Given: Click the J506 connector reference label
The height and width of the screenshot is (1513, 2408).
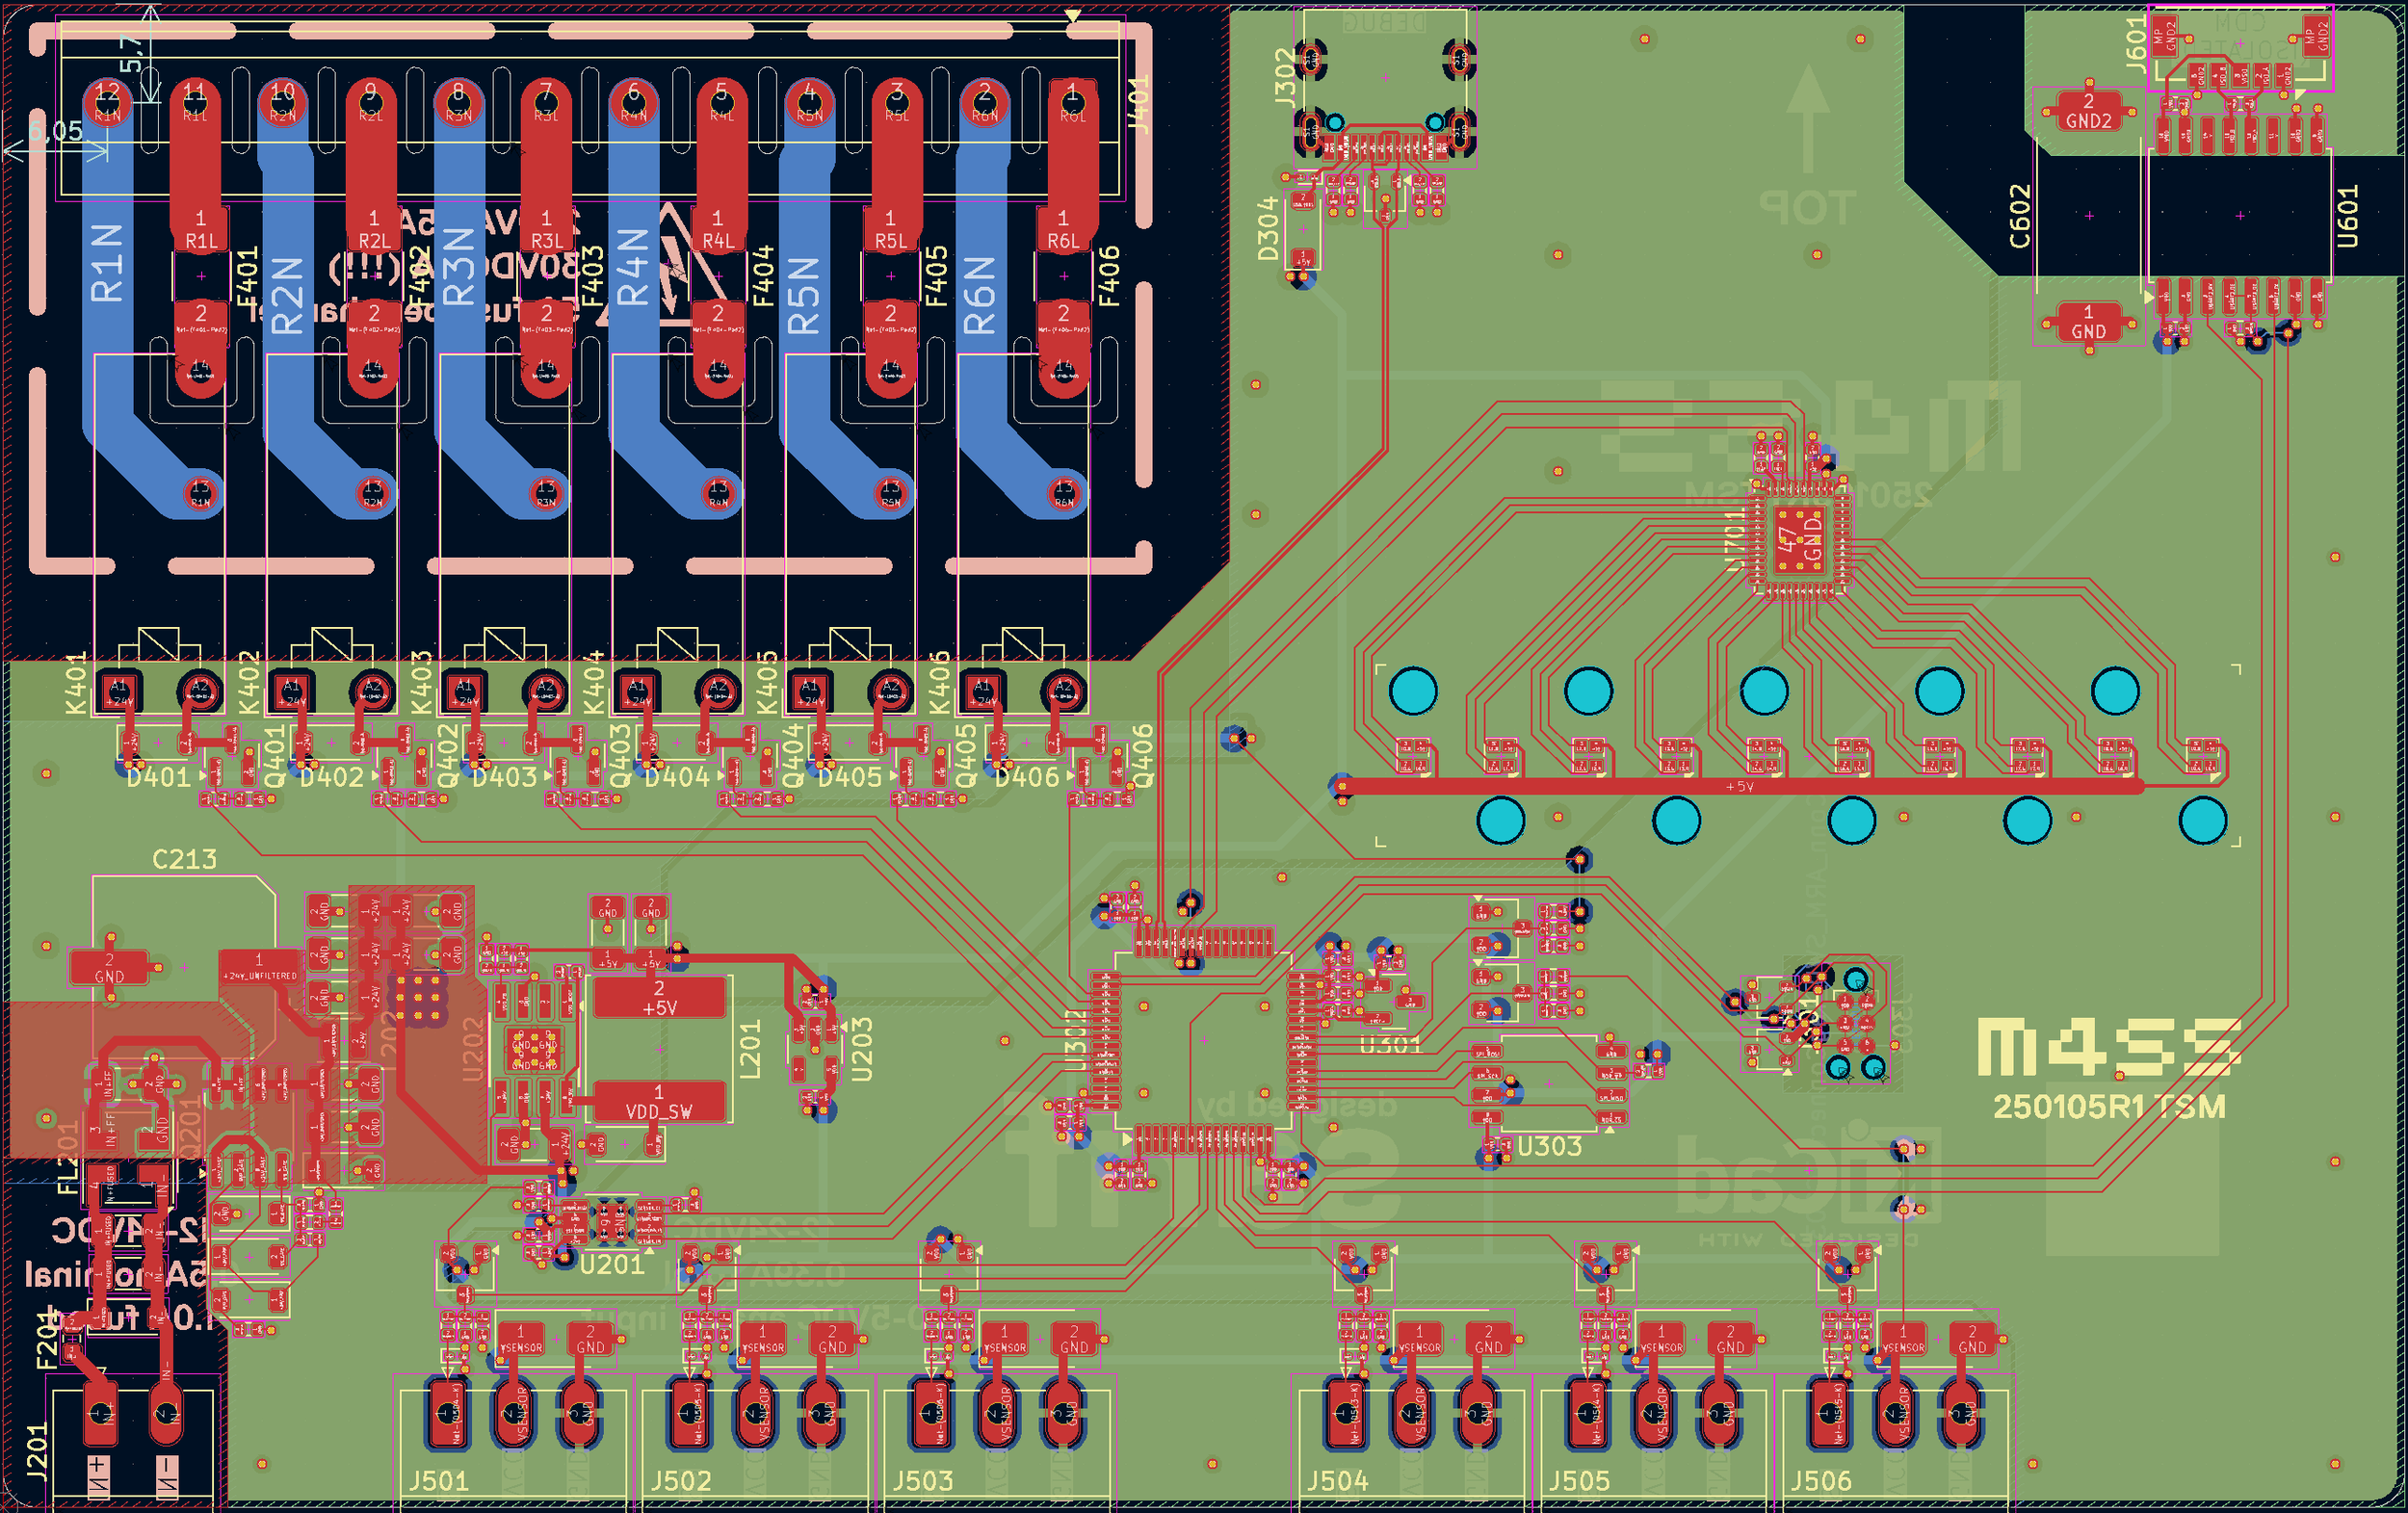Looking at the screenshot, I should pyautogui.click(x=1820, y=1480).
